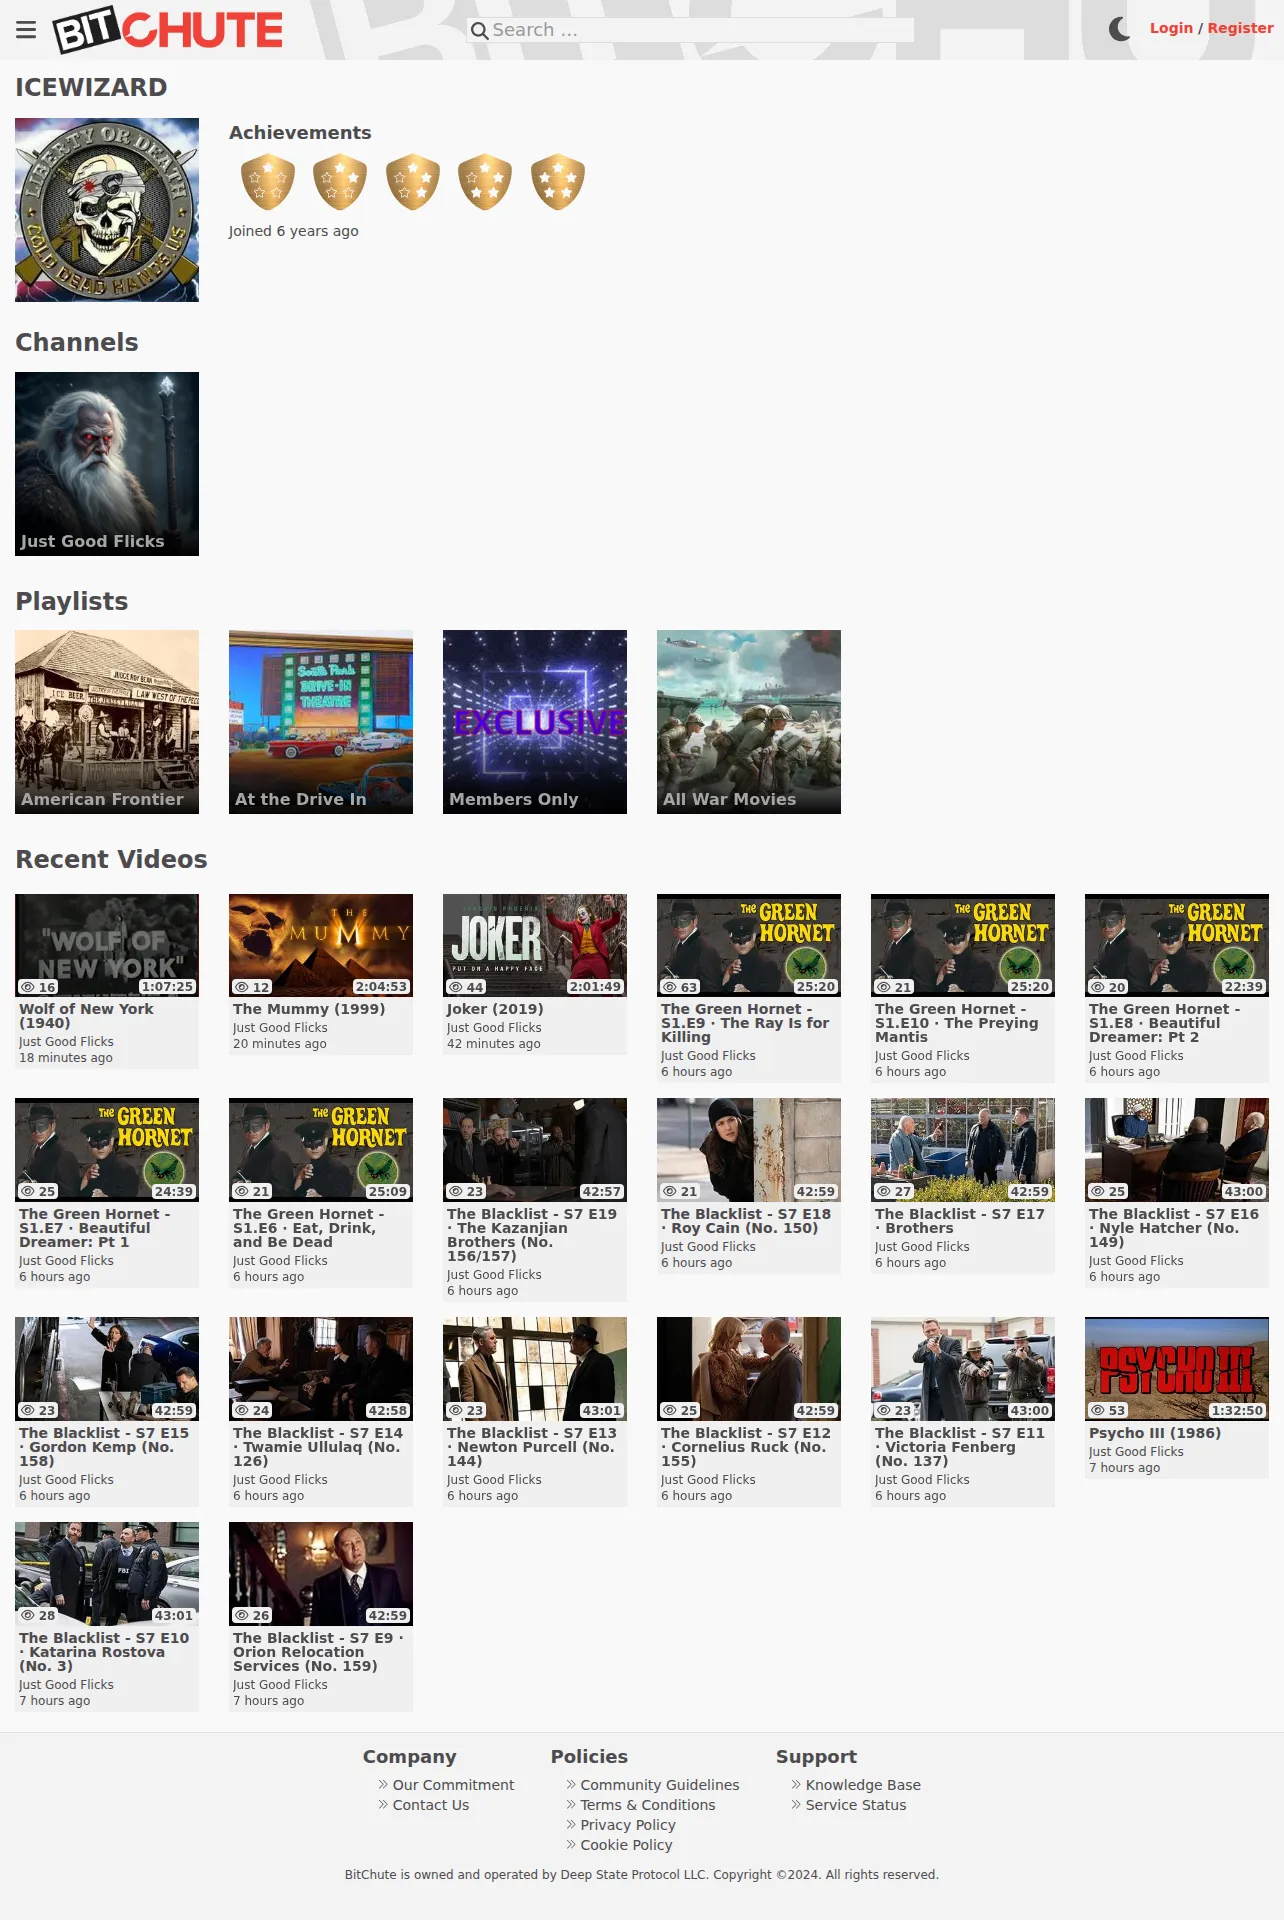
Task: Toggle dark mode moon icon
Action: point(1120,29)
